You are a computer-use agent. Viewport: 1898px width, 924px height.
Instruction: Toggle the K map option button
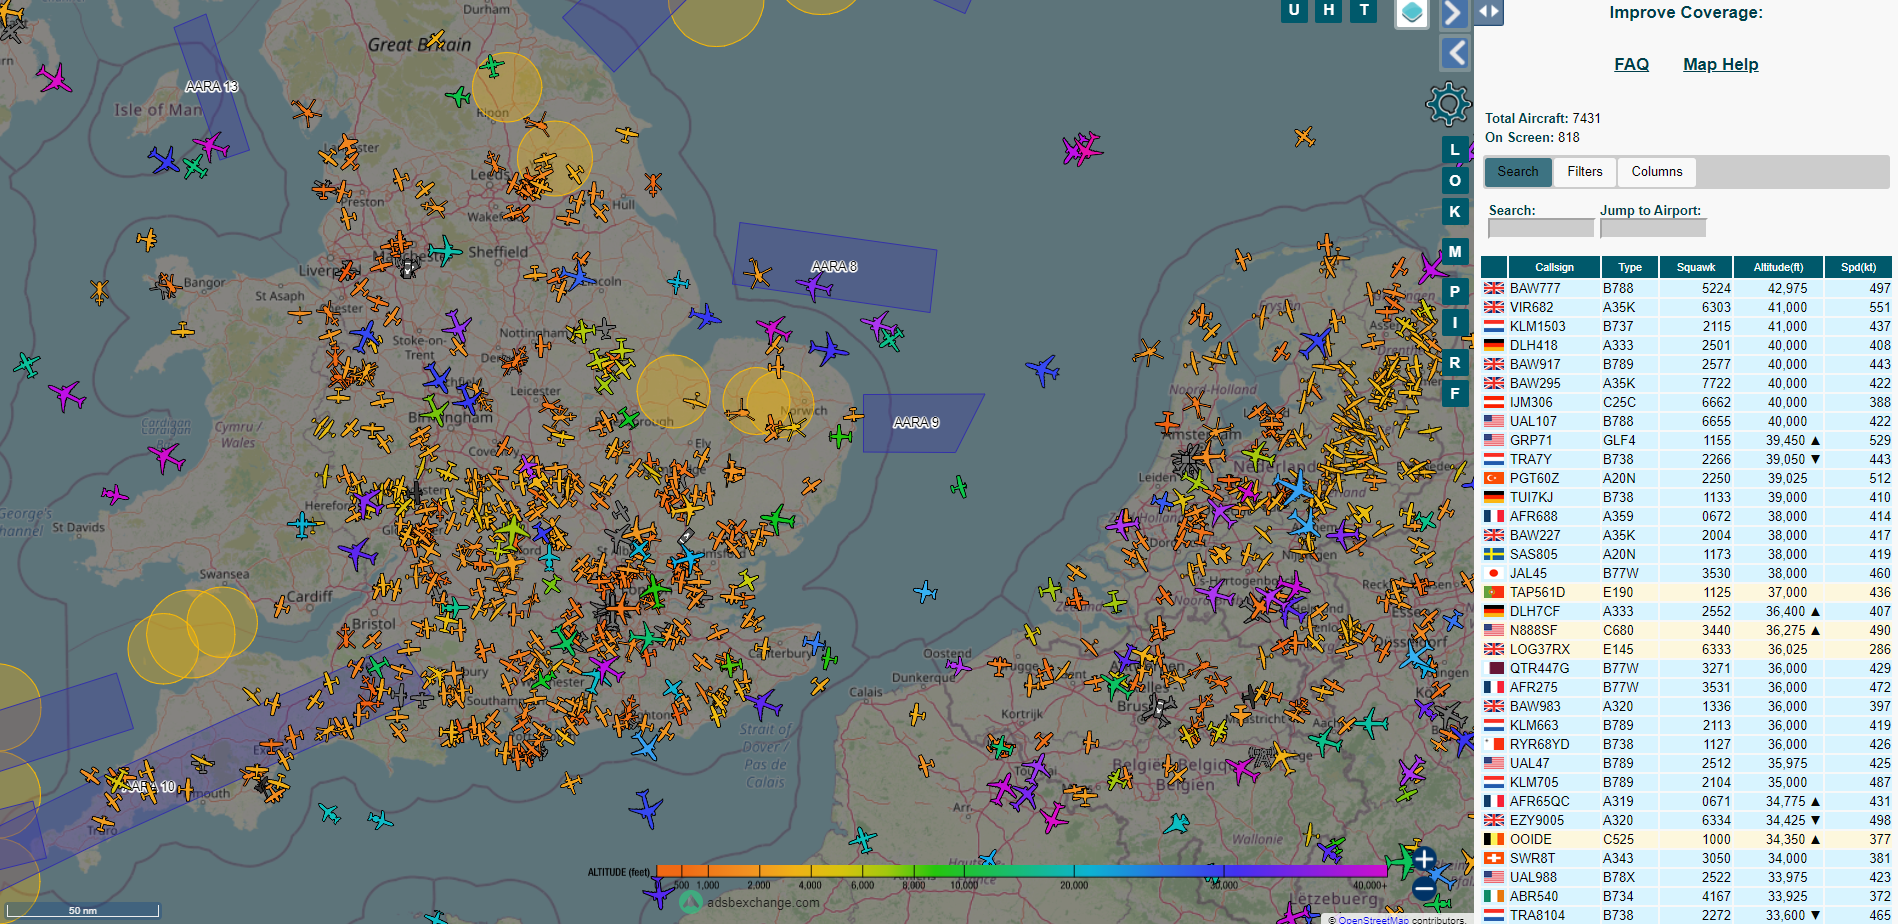coord(1455,212)
